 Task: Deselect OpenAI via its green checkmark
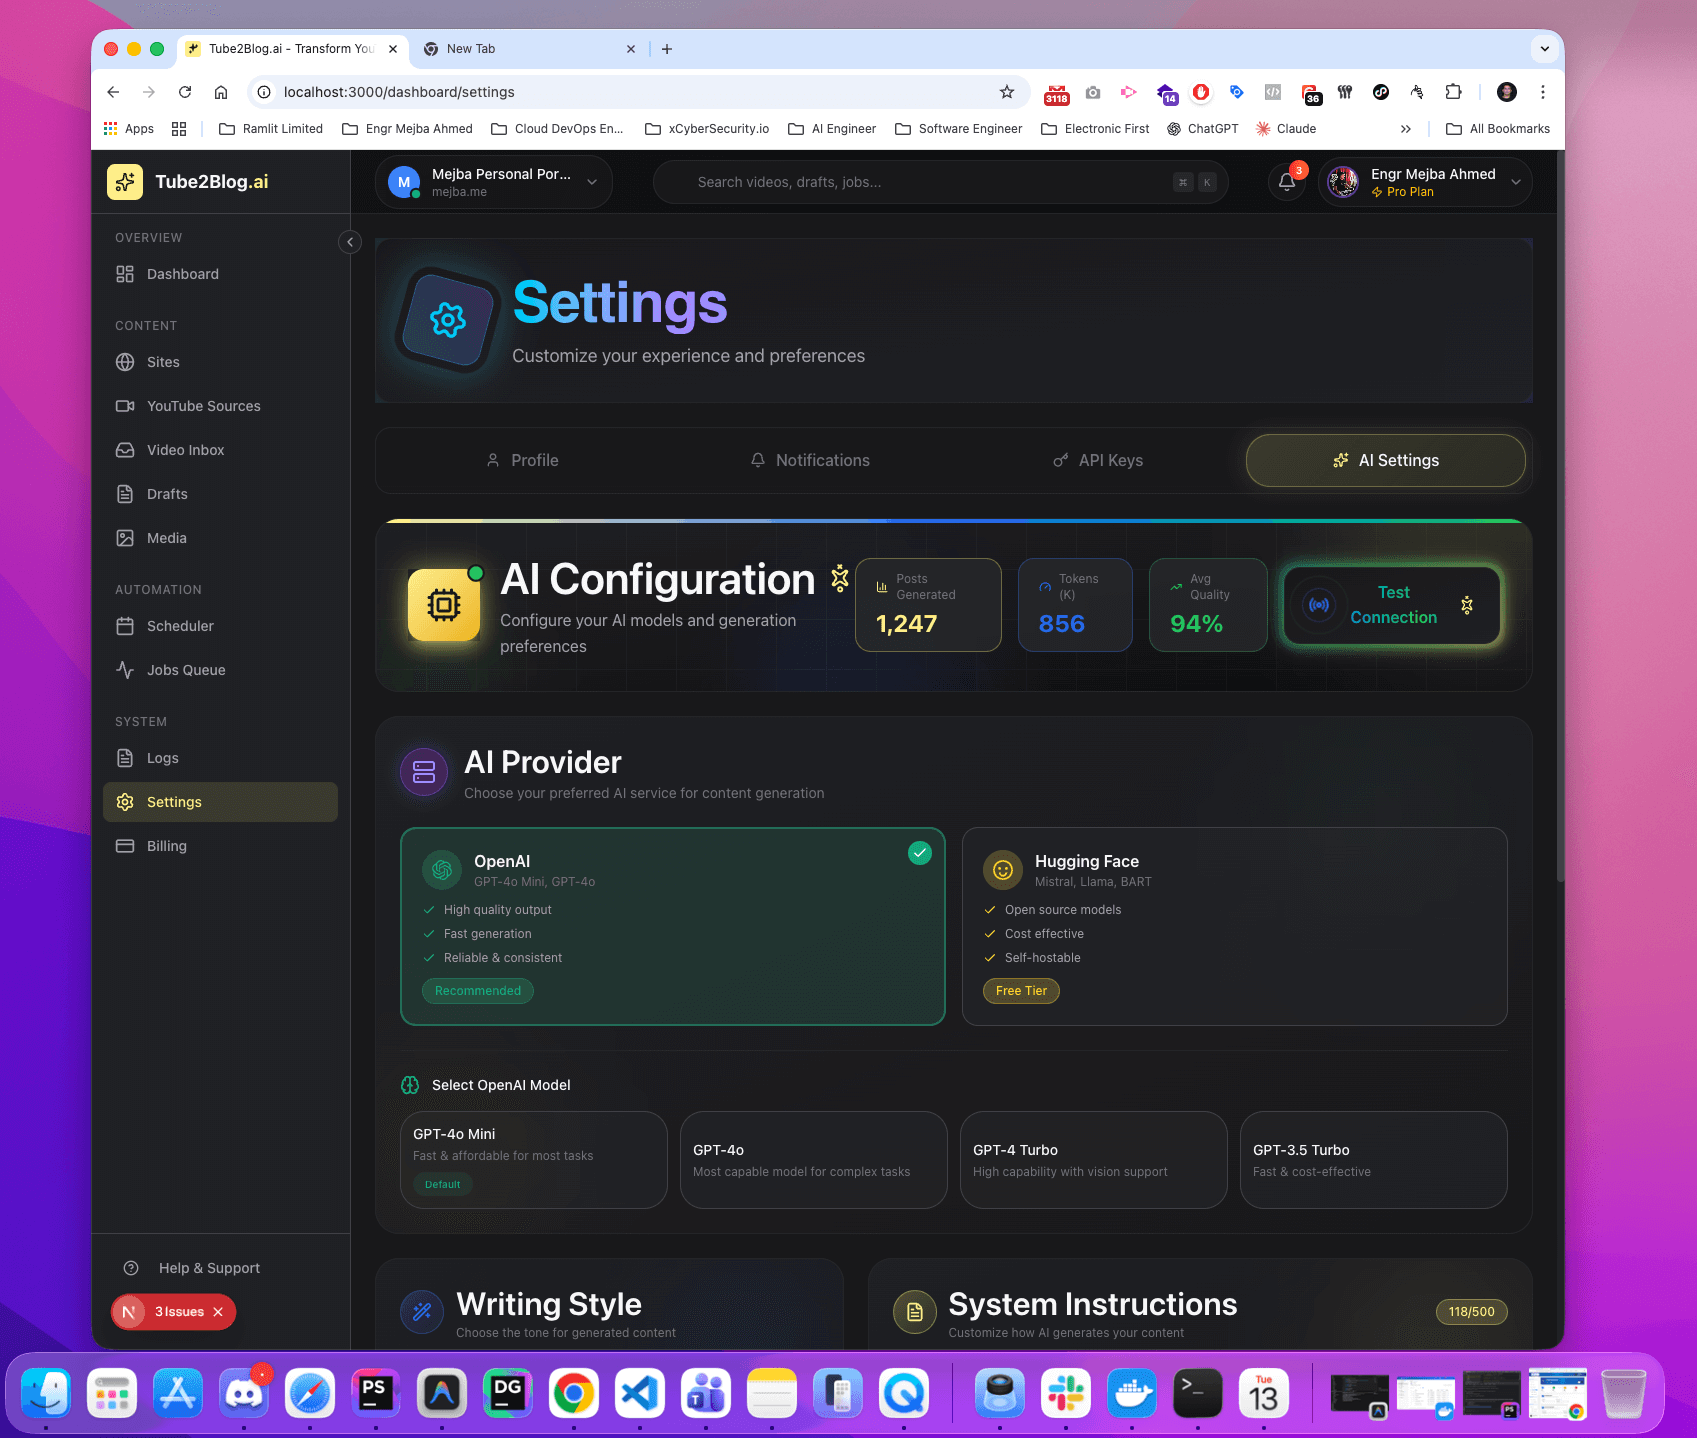point(919,853)
